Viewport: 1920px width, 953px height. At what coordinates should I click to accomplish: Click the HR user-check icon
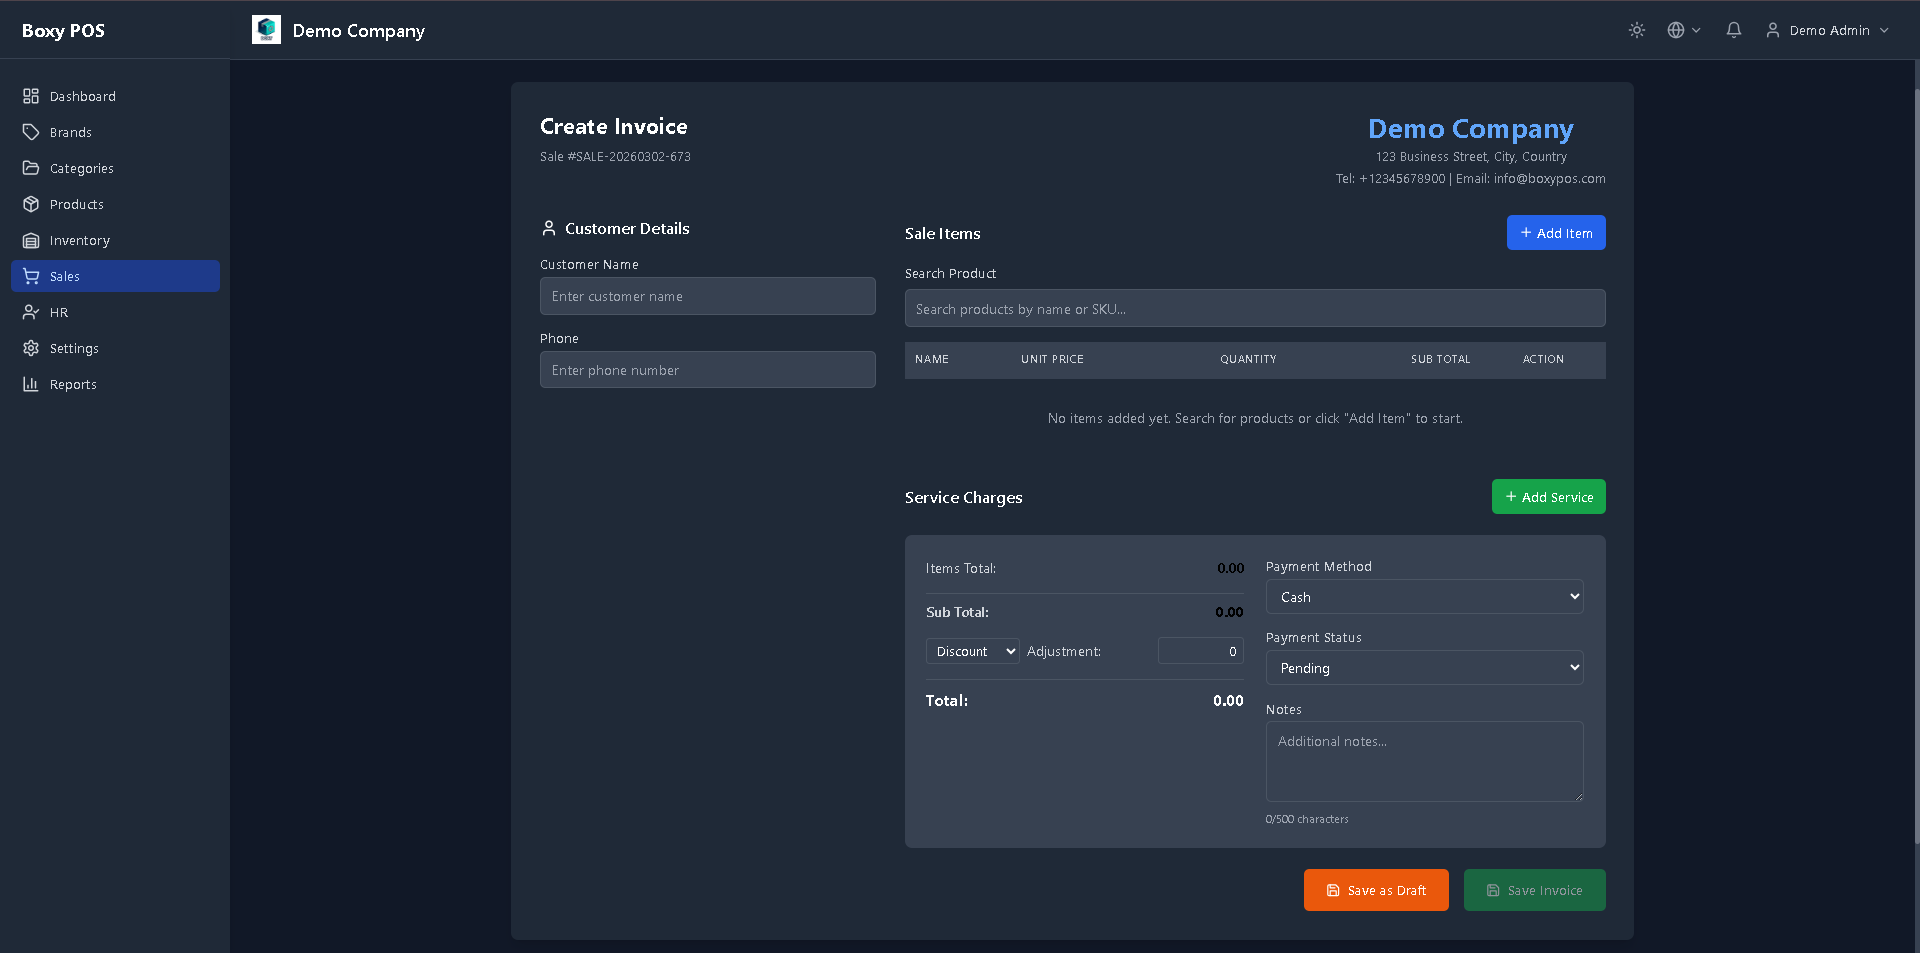pos(31,312)
